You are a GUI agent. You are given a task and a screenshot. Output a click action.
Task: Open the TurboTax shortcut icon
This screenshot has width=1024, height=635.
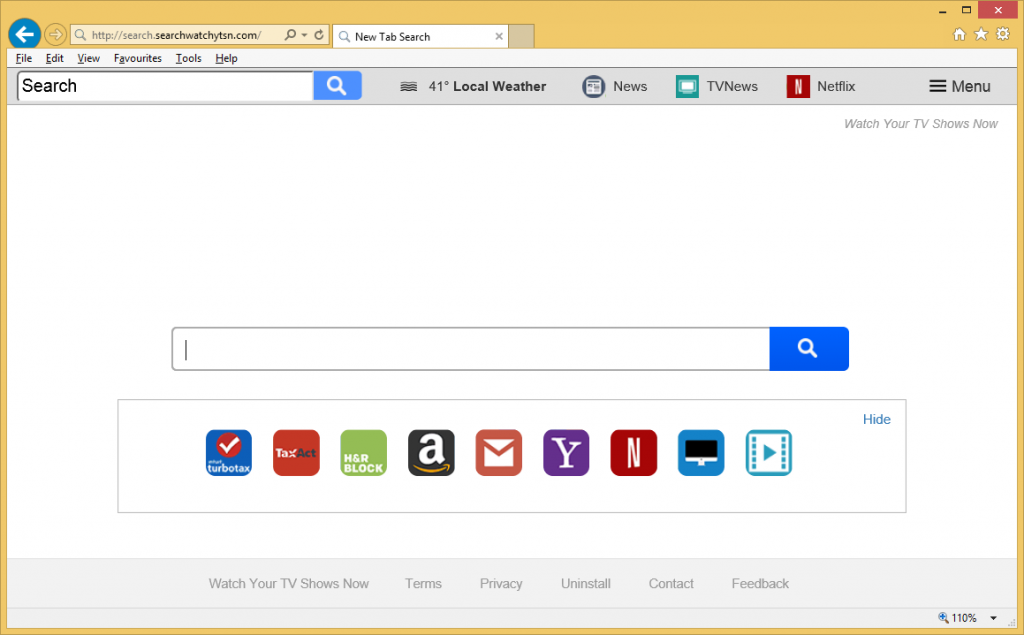[229, 453]
